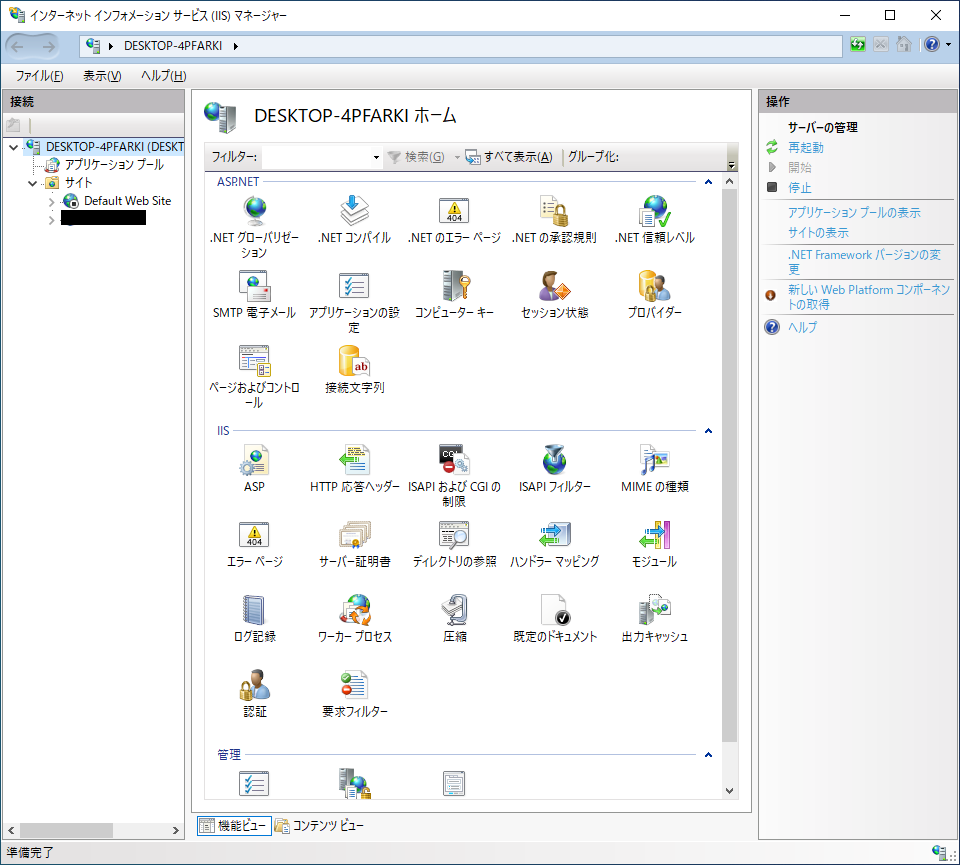Click inside the フィルター input field
Image resolution: width=960 pixels, height=865 pixels.
pos(315,157)
